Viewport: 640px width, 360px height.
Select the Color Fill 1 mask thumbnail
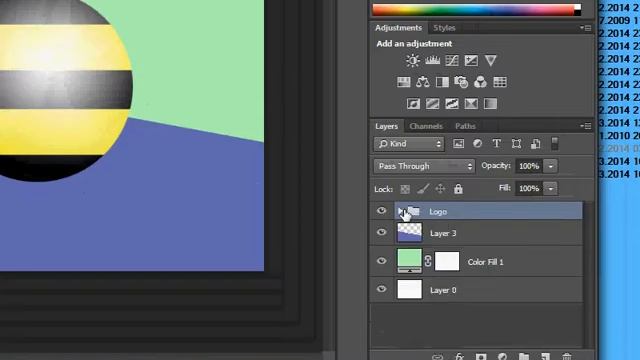447,261
